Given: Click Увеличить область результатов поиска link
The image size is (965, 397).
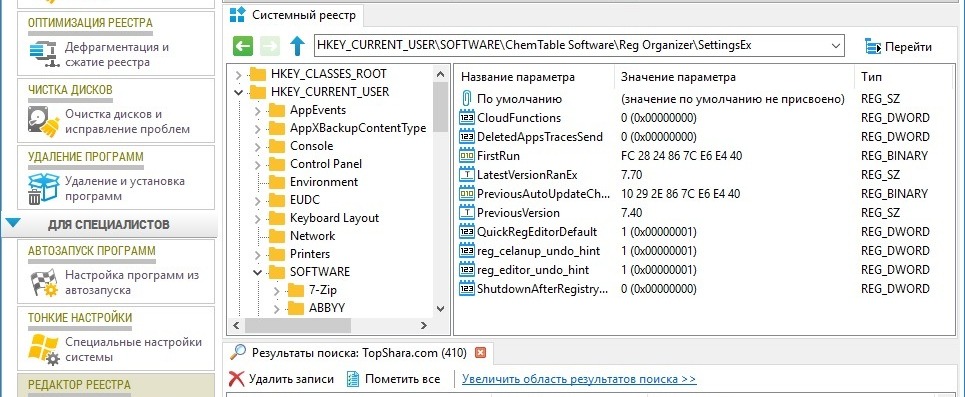Looking at the screenshot, I should click(x=579, y=379).
